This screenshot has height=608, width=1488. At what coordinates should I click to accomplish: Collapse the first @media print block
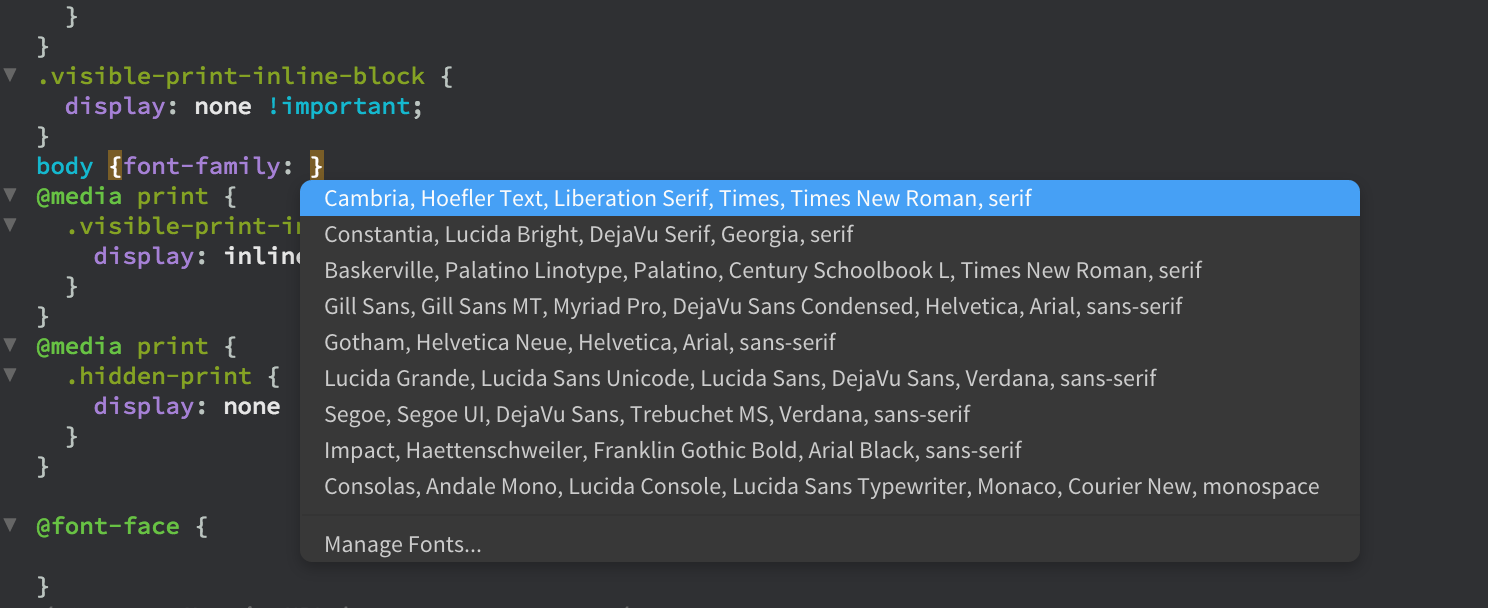click(10, 196)
